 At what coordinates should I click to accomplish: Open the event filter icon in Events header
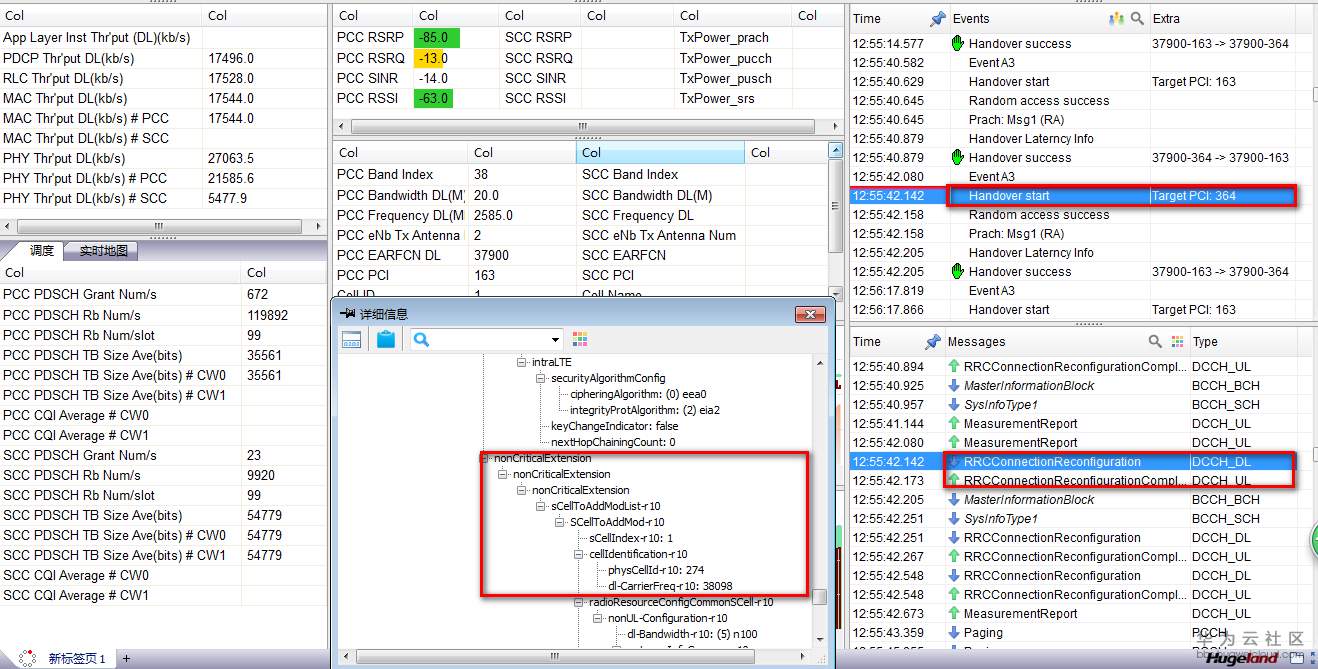(x=1117, y=18)
